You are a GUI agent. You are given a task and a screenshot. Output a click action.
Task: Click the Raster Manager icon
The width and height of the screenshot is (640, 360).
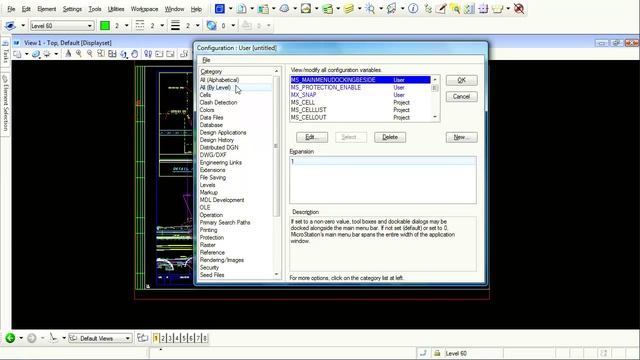[x=306, y=9]
